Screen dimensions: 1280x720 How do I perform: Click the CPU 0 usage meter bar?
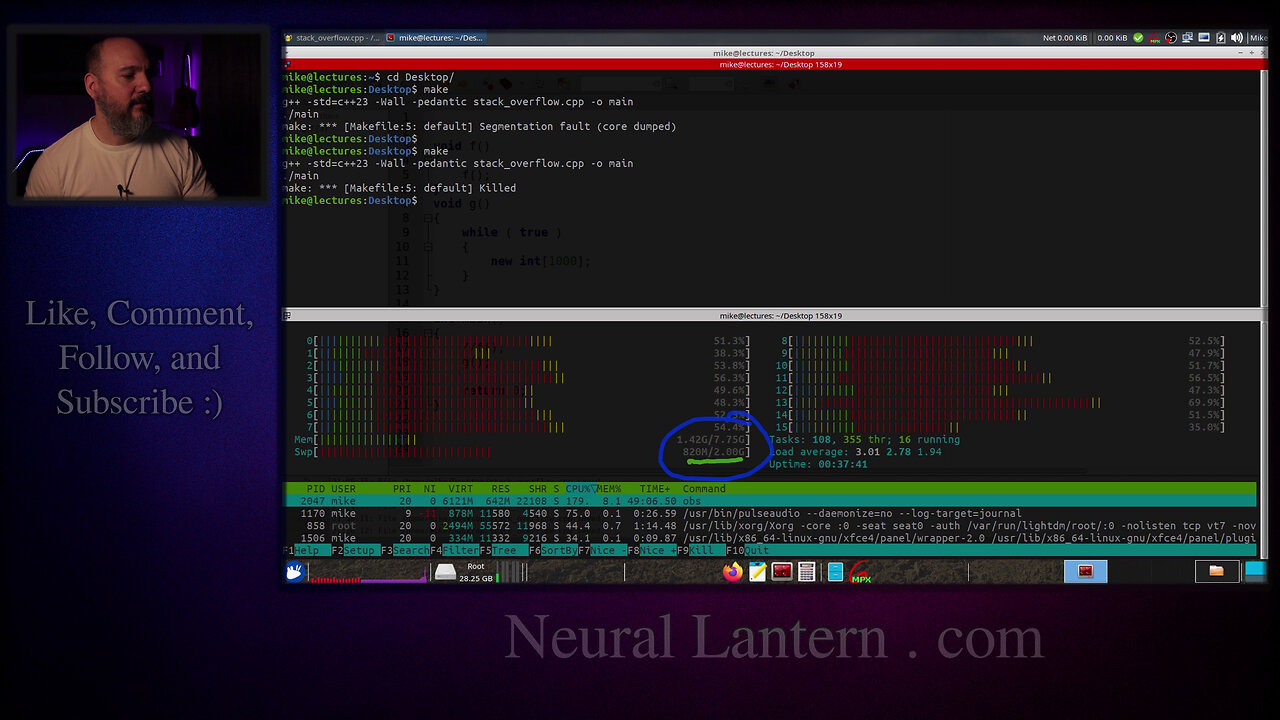528,341
